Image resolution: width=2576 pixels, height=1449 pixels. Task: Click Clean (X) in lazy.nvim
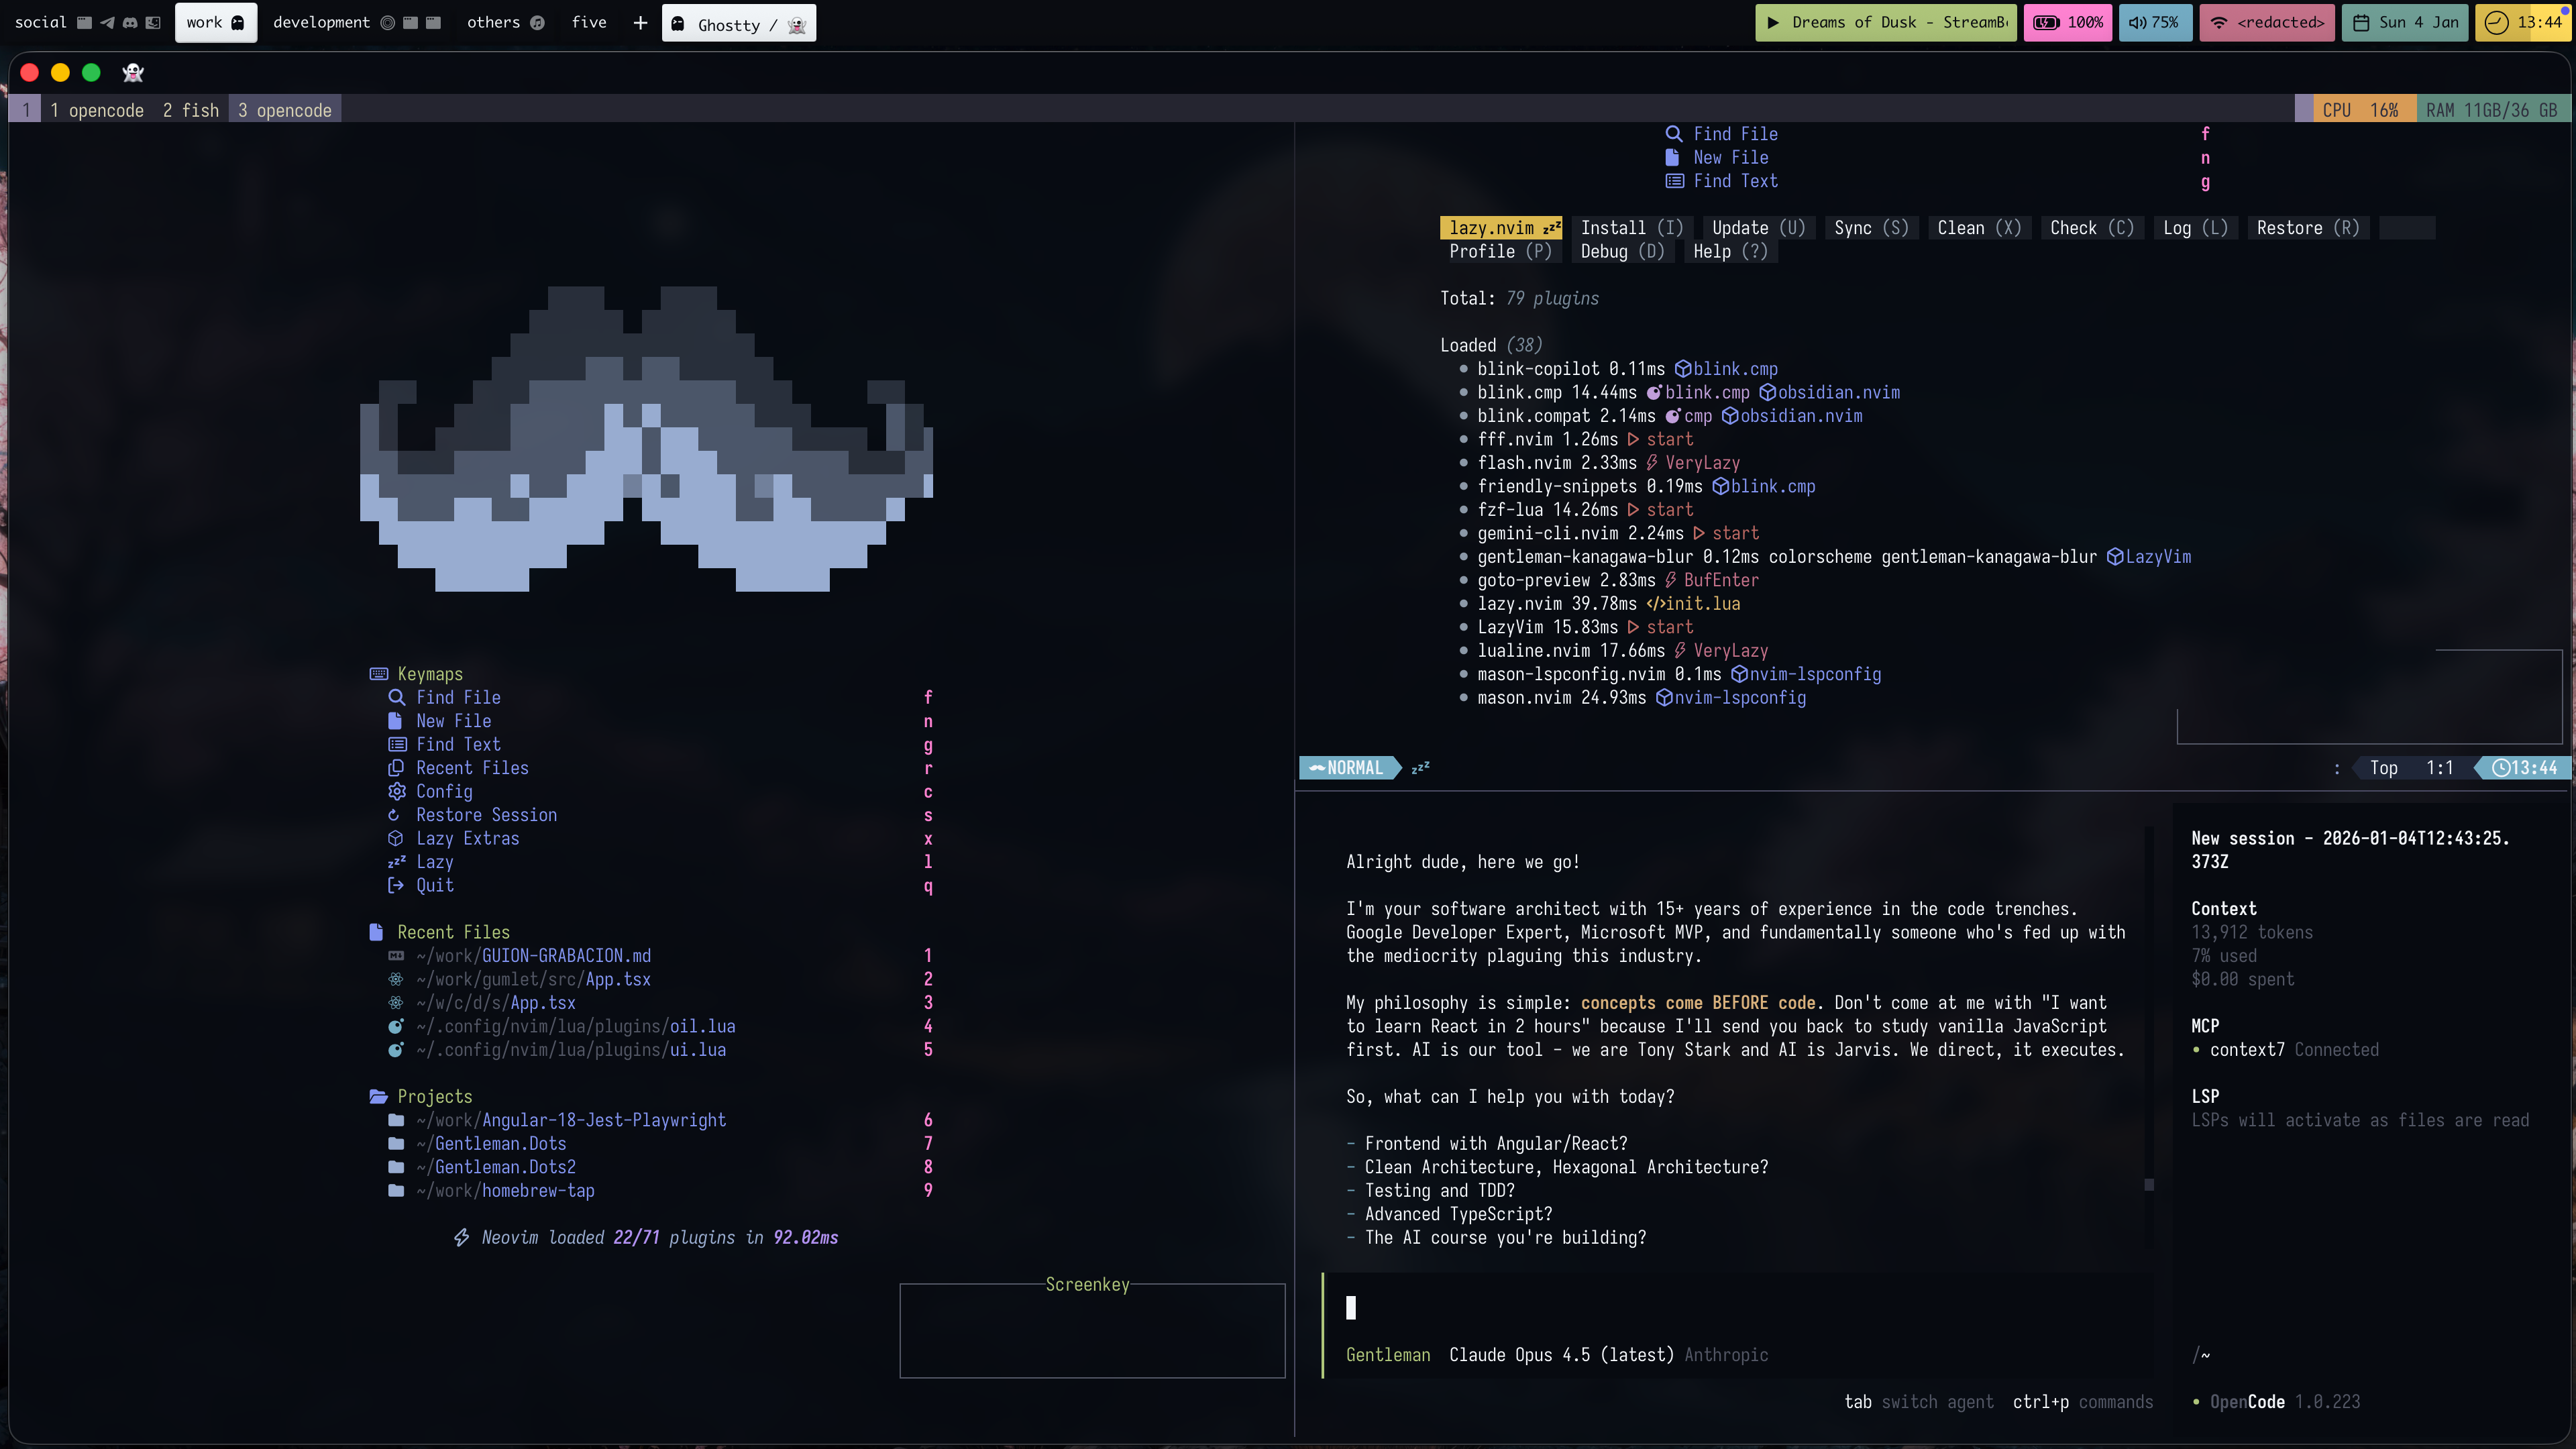coord(1979,228)
